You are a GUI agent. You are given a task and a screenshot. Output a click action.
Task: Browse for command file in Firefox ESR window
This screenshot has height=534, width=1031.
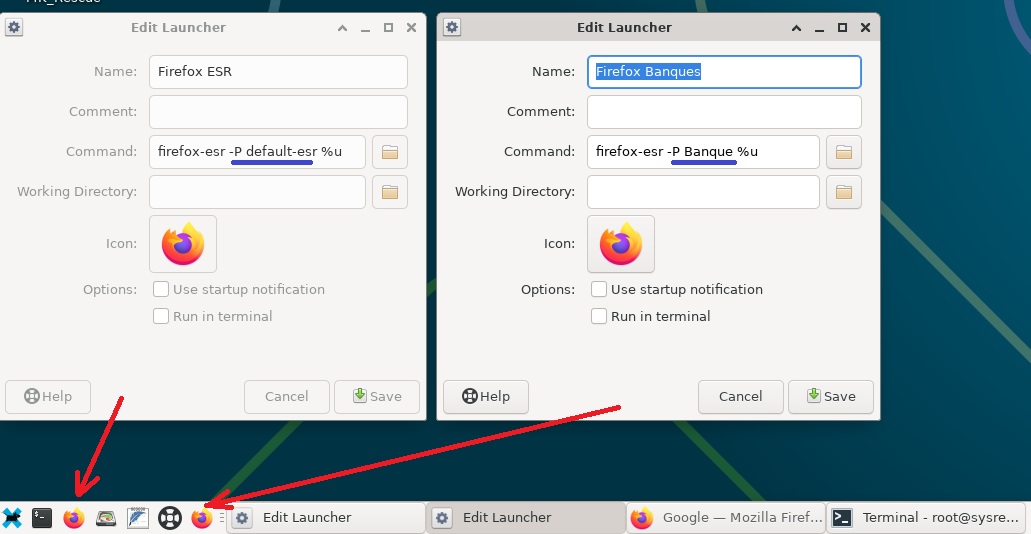(x=390, y=152)
